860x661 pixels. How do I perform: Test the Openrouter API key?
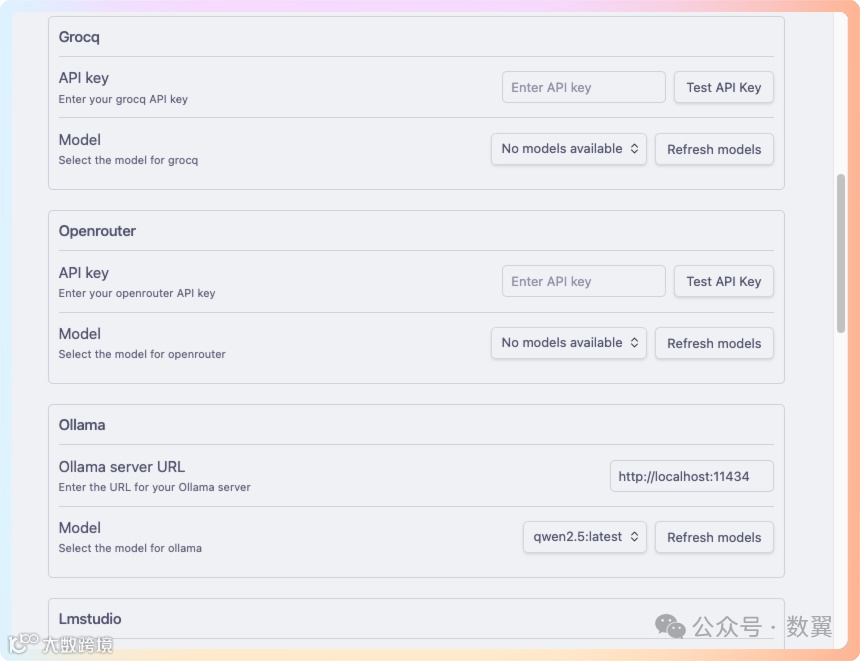coord(723,281)
